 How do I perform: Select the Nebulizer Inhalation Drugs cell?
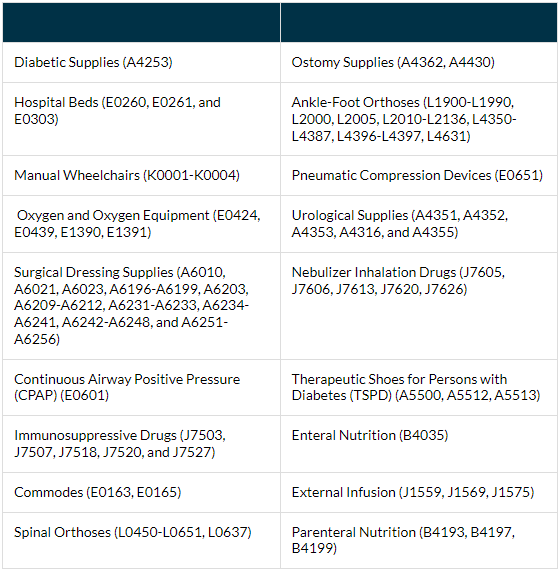419,306
